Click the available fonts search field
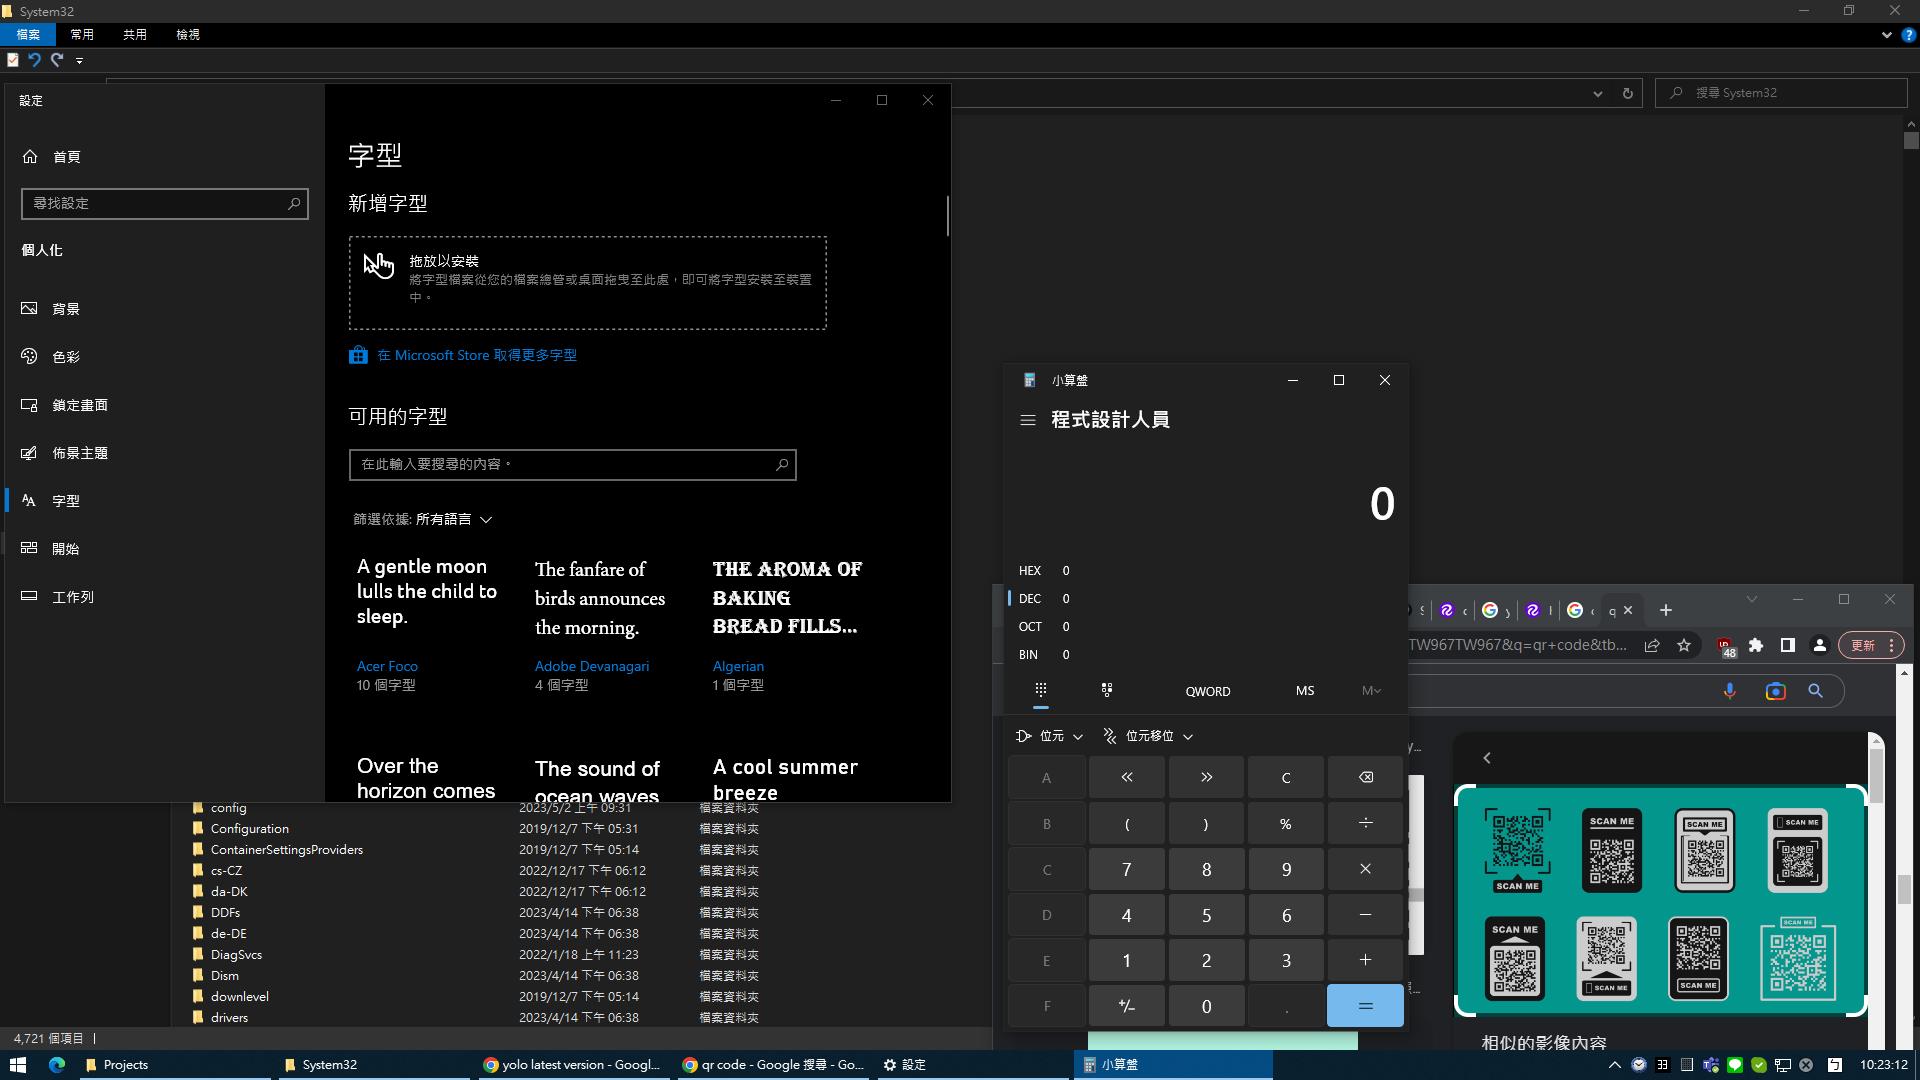 tap(572, 464)
